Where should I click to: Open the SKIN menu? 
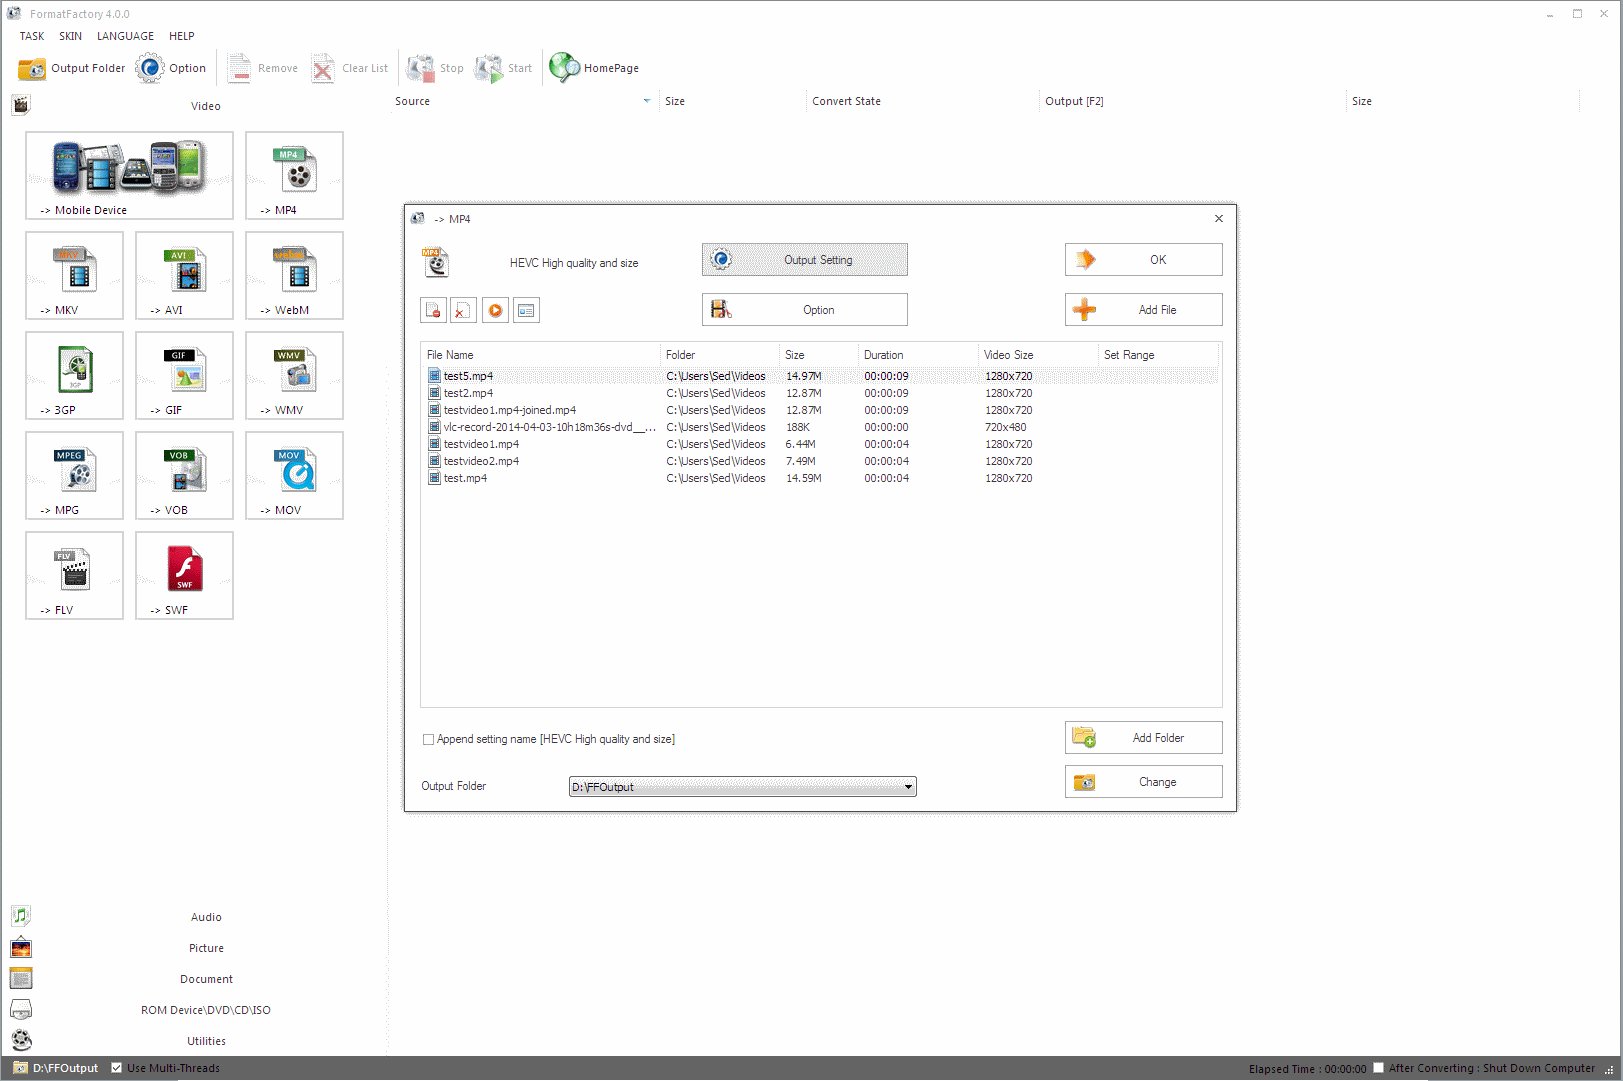coord(70,36)
